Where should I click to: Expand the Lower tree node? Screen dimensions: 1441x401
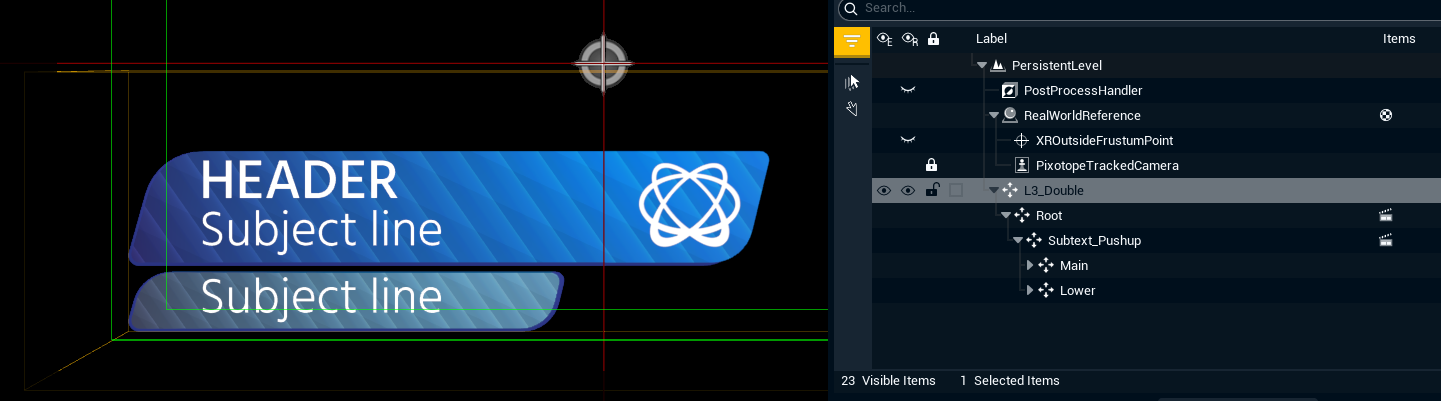pos(1031,290)
